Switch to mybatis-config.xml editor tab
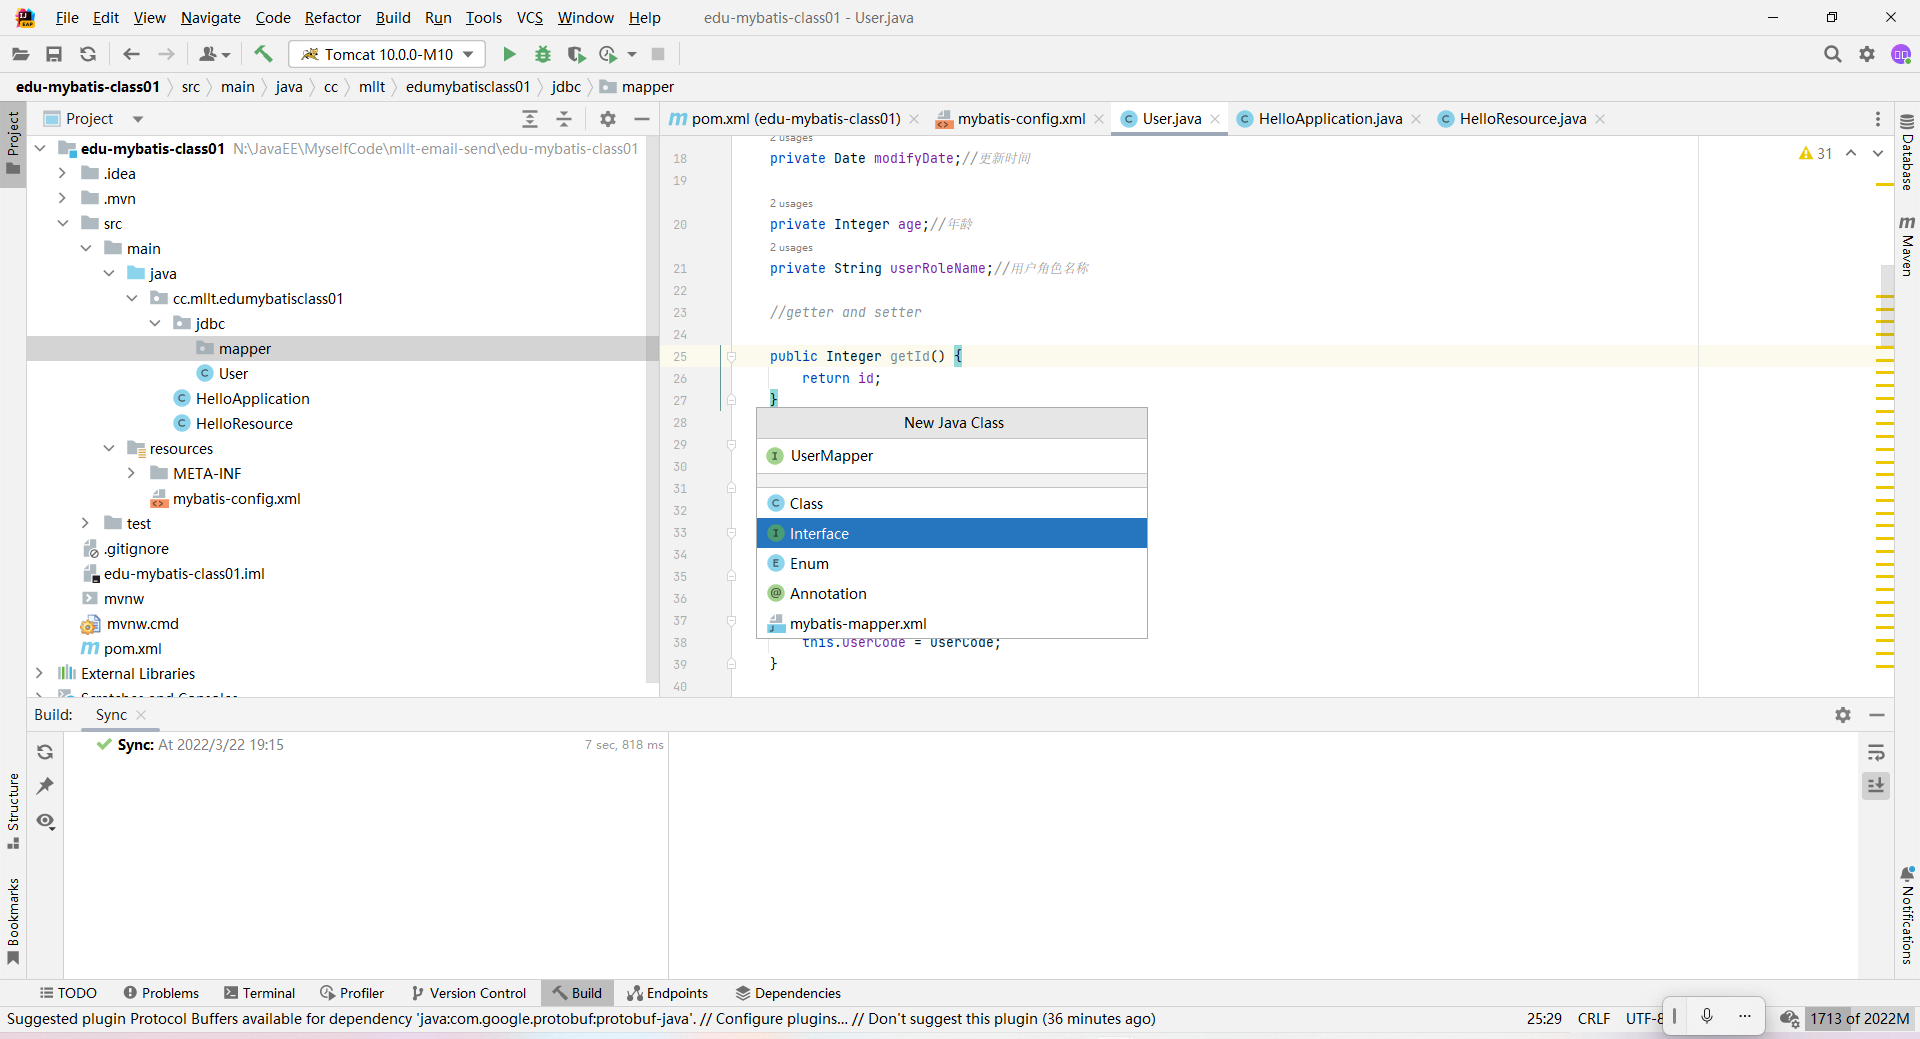This screenshot has height=1039, width=1920. pos(1020,119)
